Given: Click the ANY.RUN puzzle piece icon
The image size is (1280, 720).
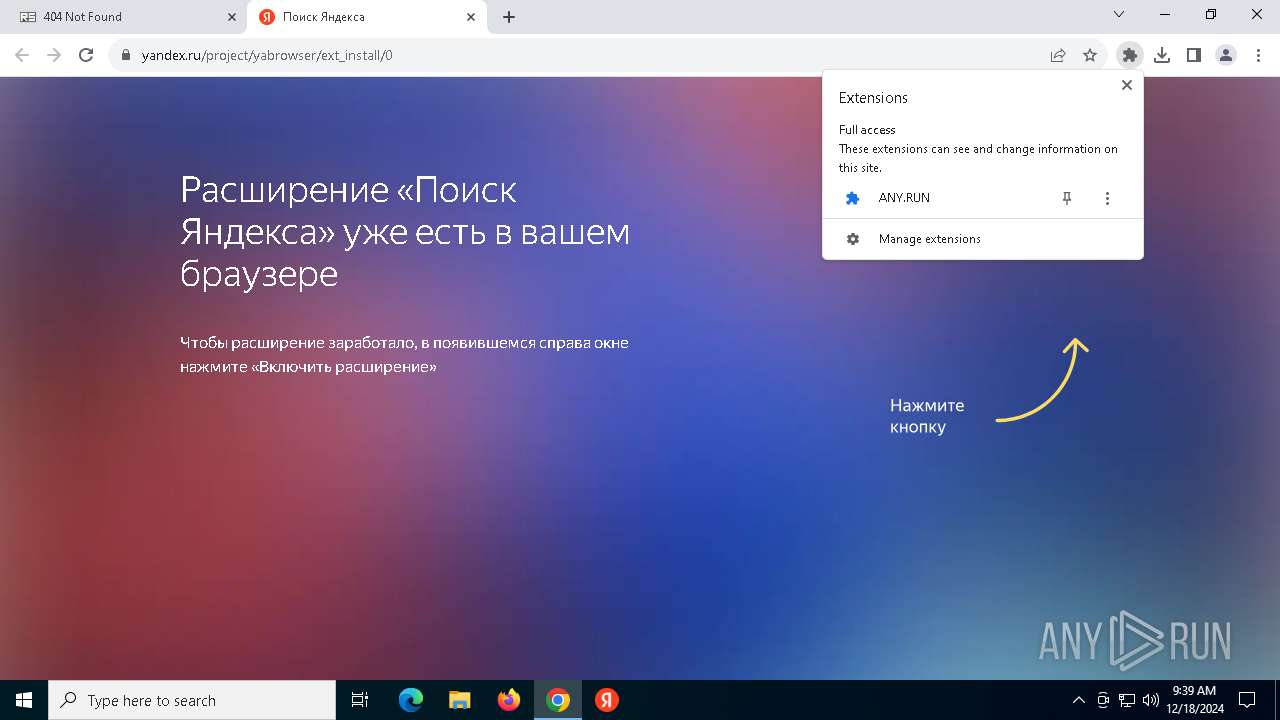Looking at the screenshot, I should coord(853,198).
